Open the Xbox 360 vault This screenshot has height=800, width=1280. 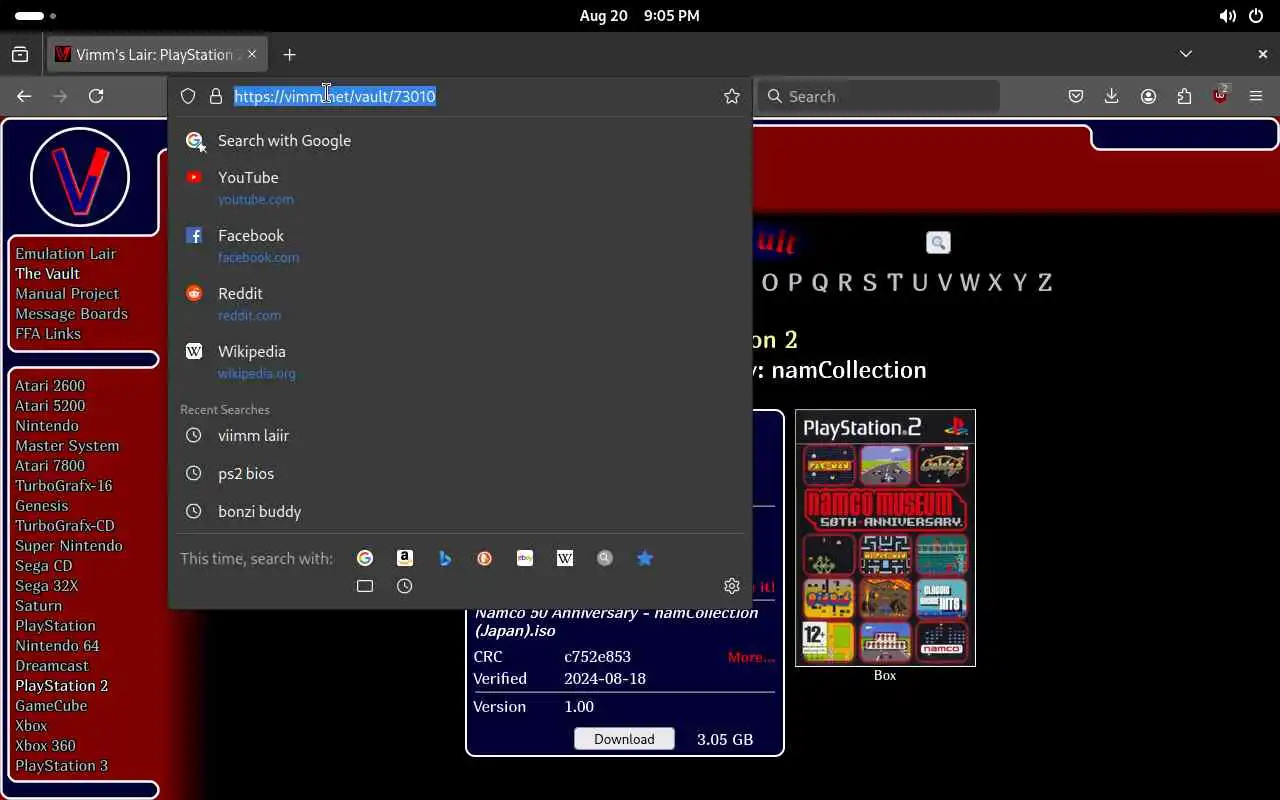(45, 746)
